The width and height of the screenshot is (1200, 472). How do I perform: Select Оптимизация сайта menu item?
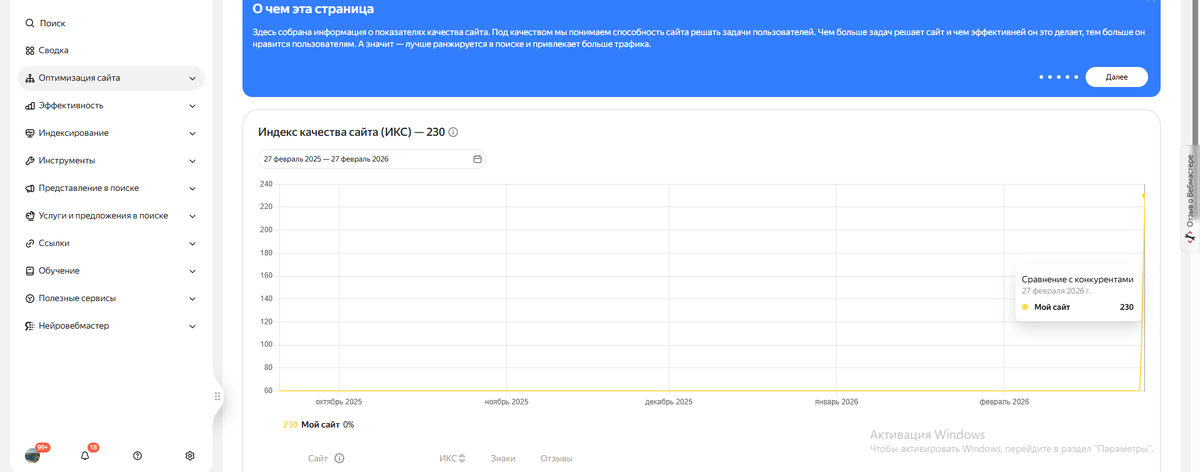111,78
